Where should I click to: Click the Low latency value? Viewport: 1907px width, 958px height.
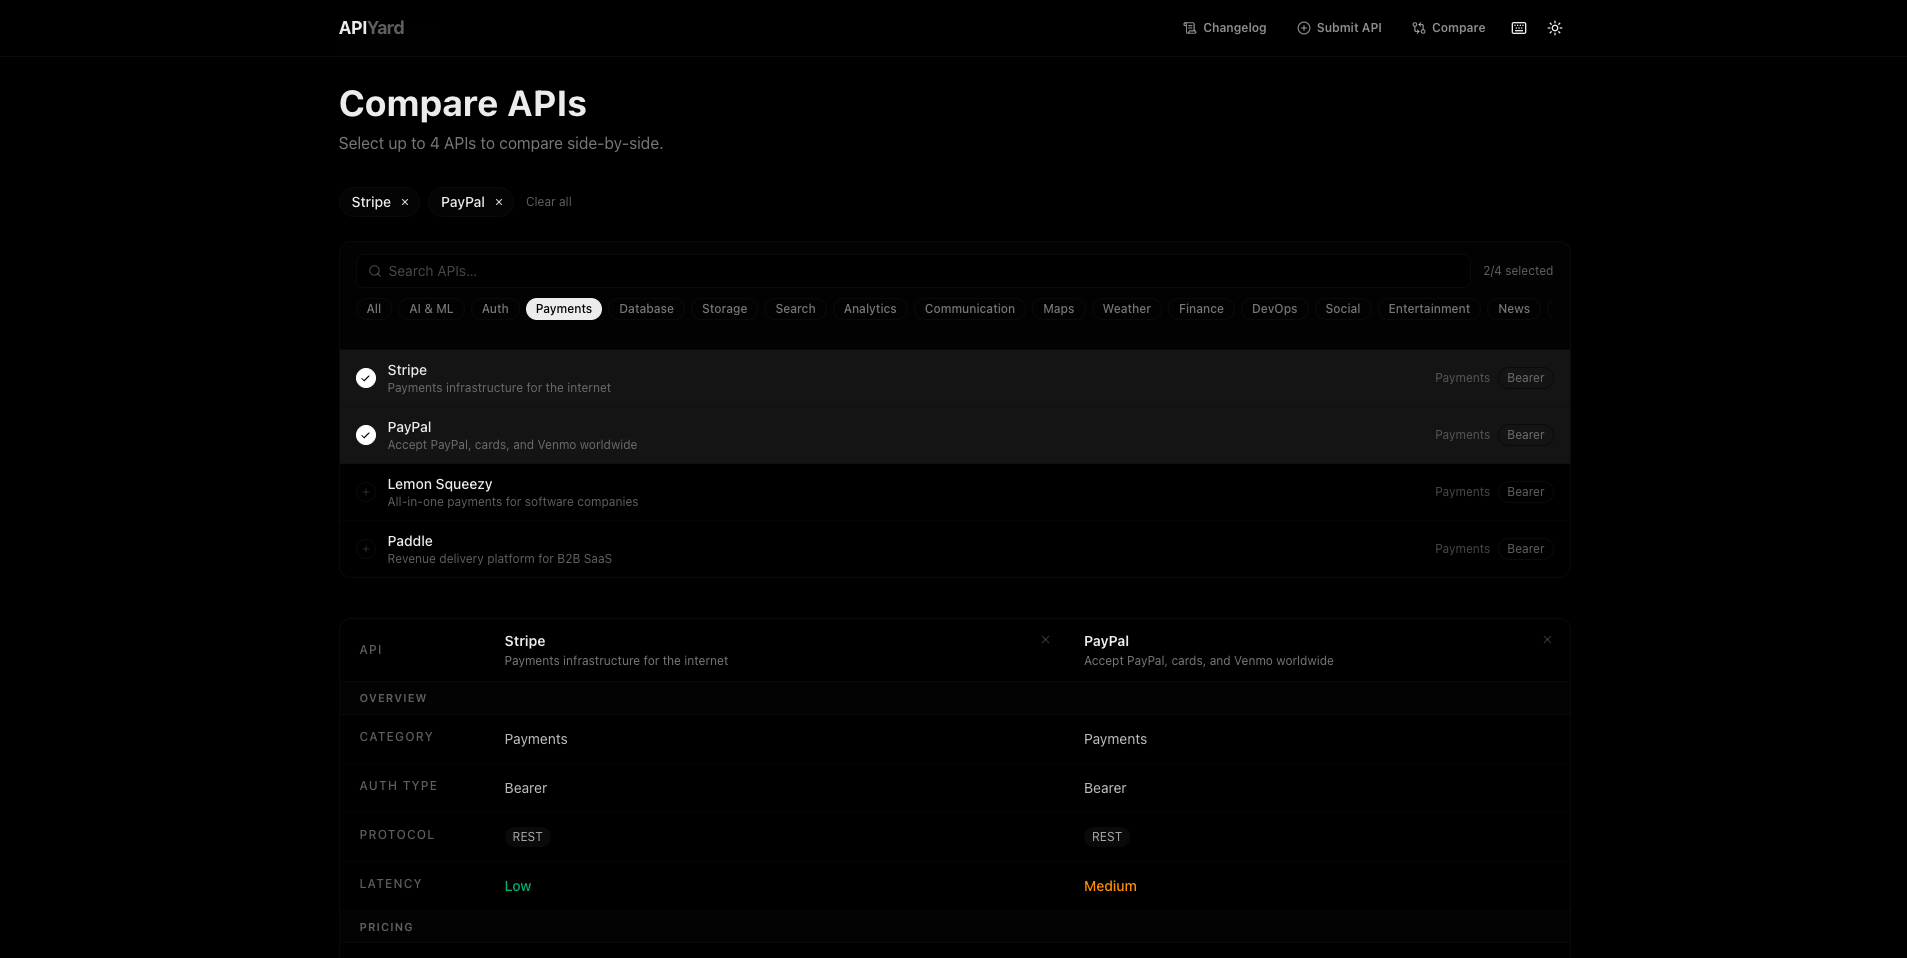[x=518, y=886]
